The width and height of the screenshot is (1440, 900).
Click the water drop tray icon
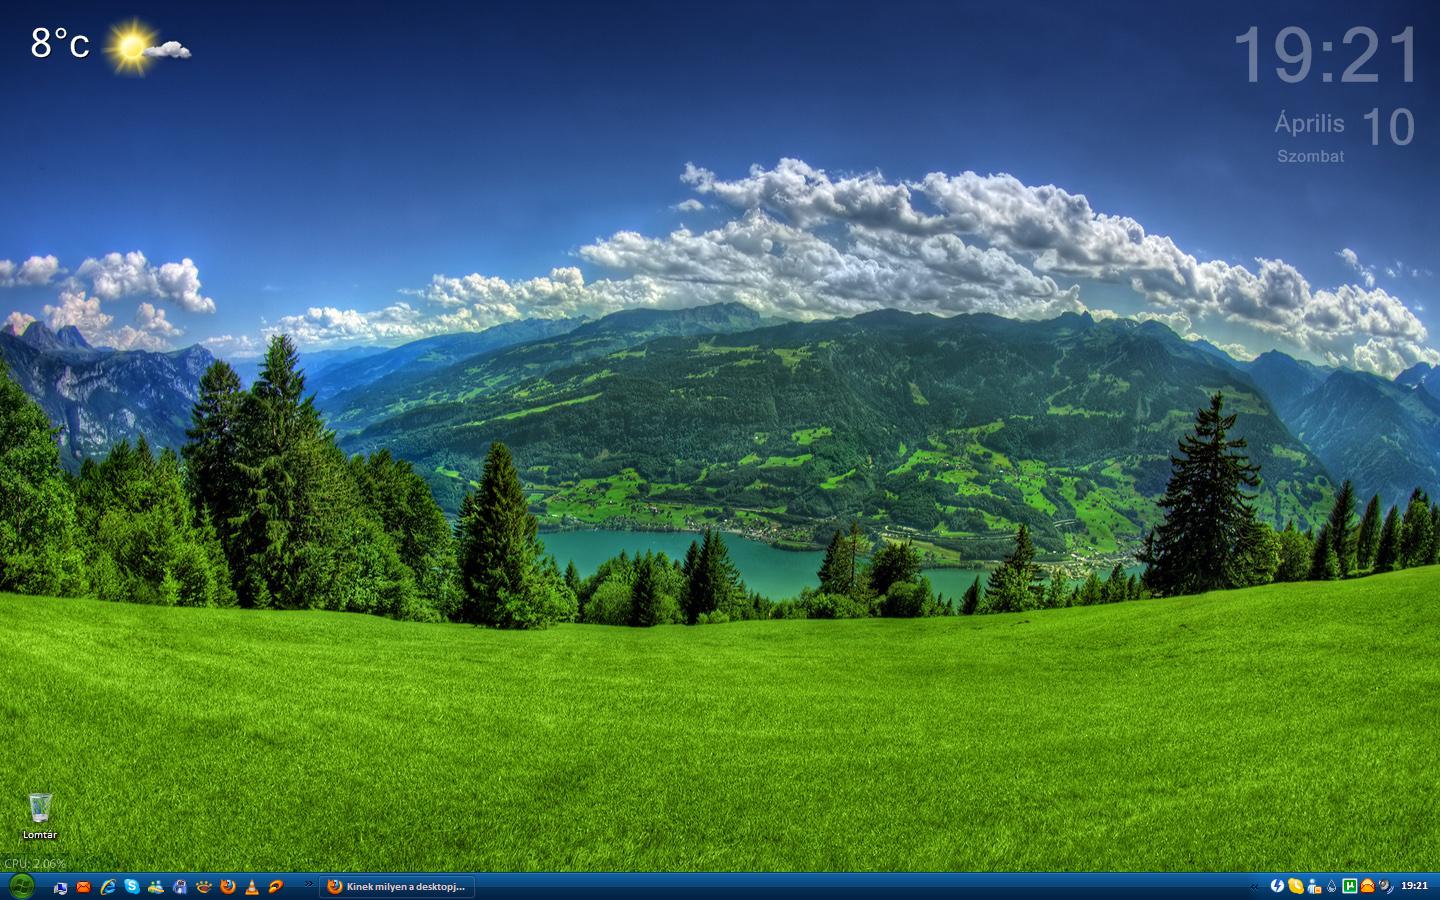(1331, 886)
